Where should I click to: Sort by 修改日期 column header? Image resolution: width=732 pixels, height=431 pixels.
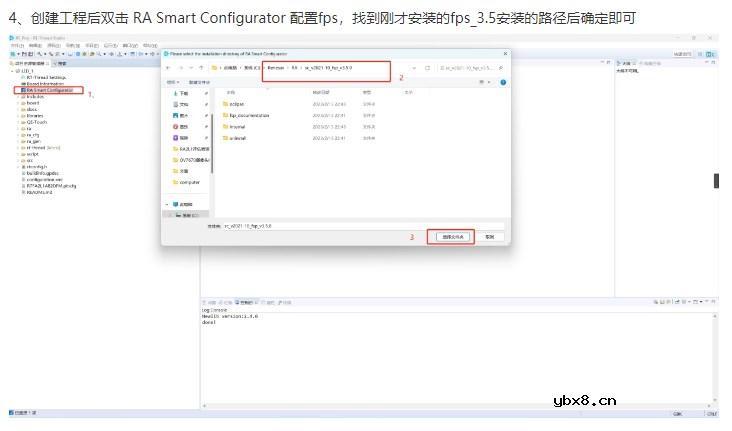[x=321, y=92]
